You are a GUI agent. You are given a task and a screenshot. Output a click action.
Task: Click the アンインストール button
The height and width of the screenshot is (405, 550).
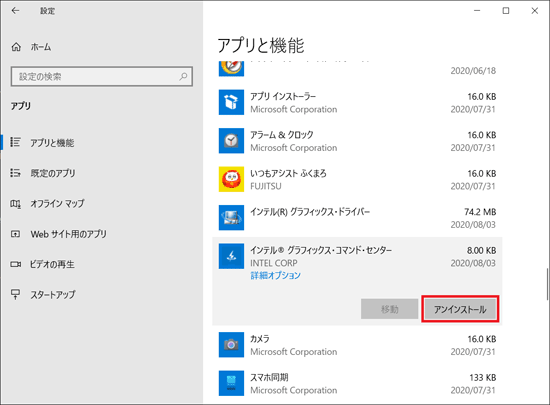point(460,309)
